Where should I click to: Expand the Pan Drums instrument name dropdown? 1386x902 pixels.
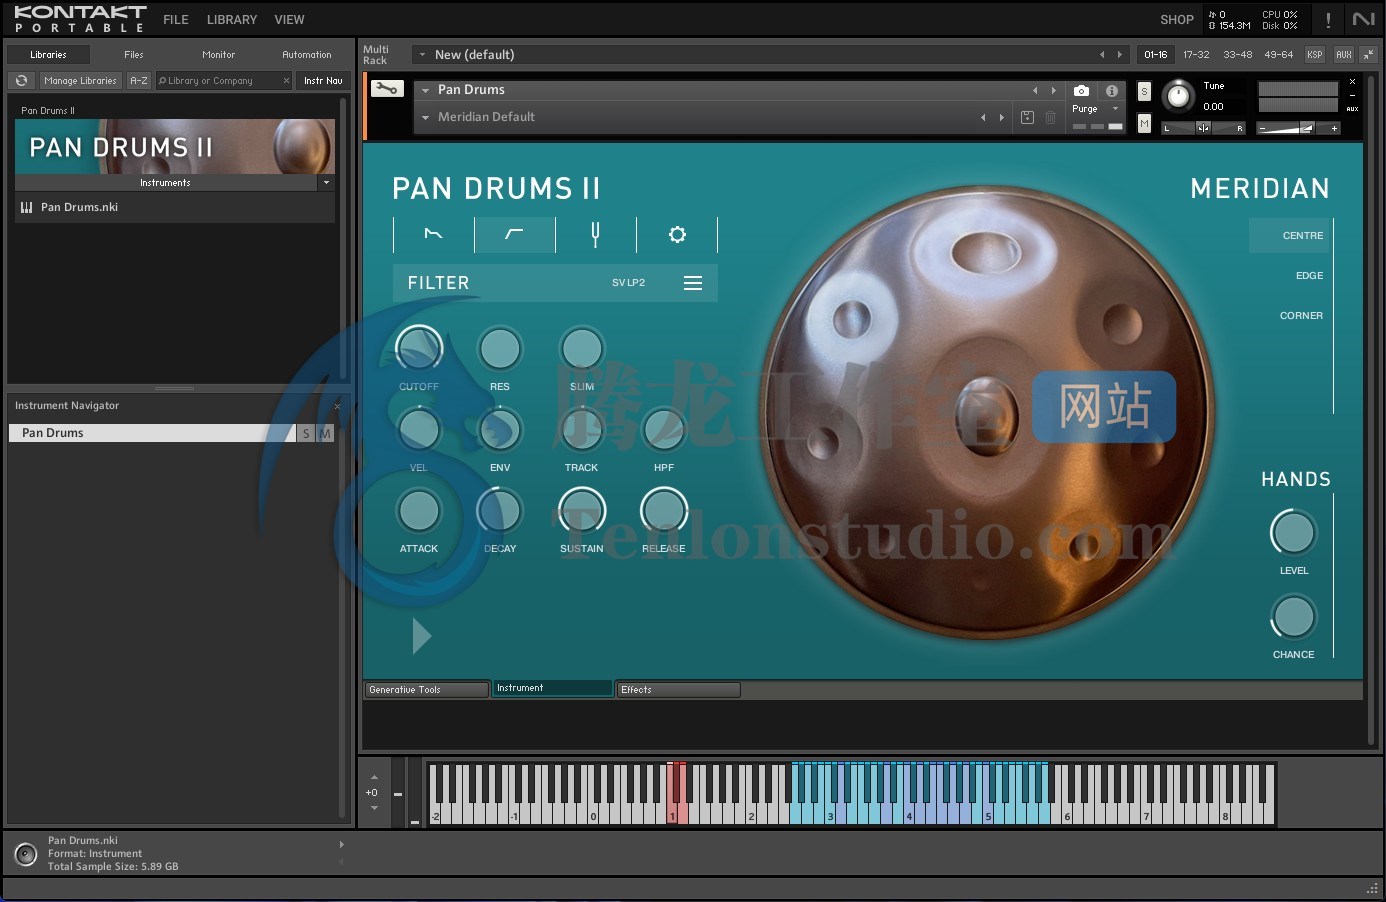coord(425,90)
